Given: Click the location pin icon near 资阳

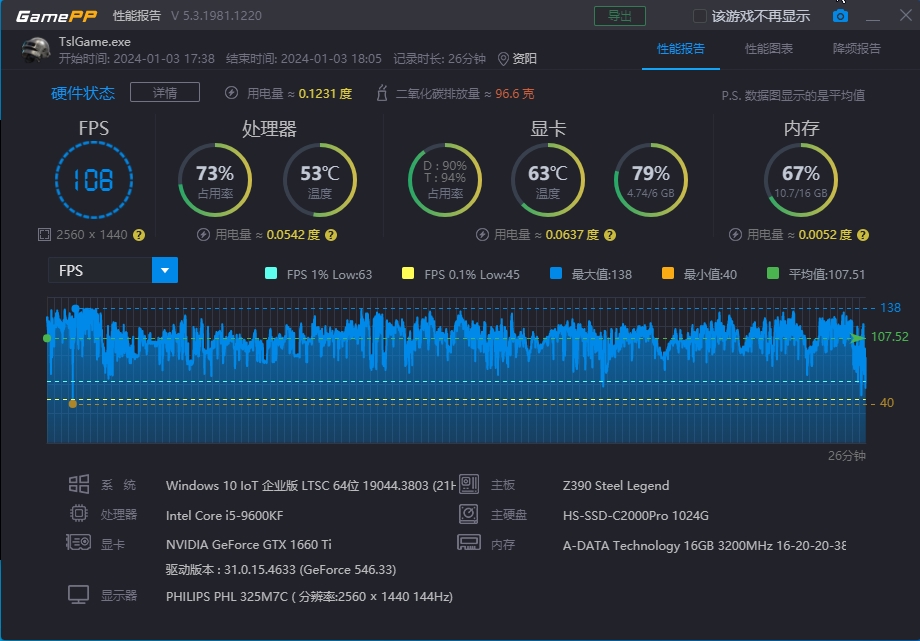Looking at the screenshot, I should point(503,59).
